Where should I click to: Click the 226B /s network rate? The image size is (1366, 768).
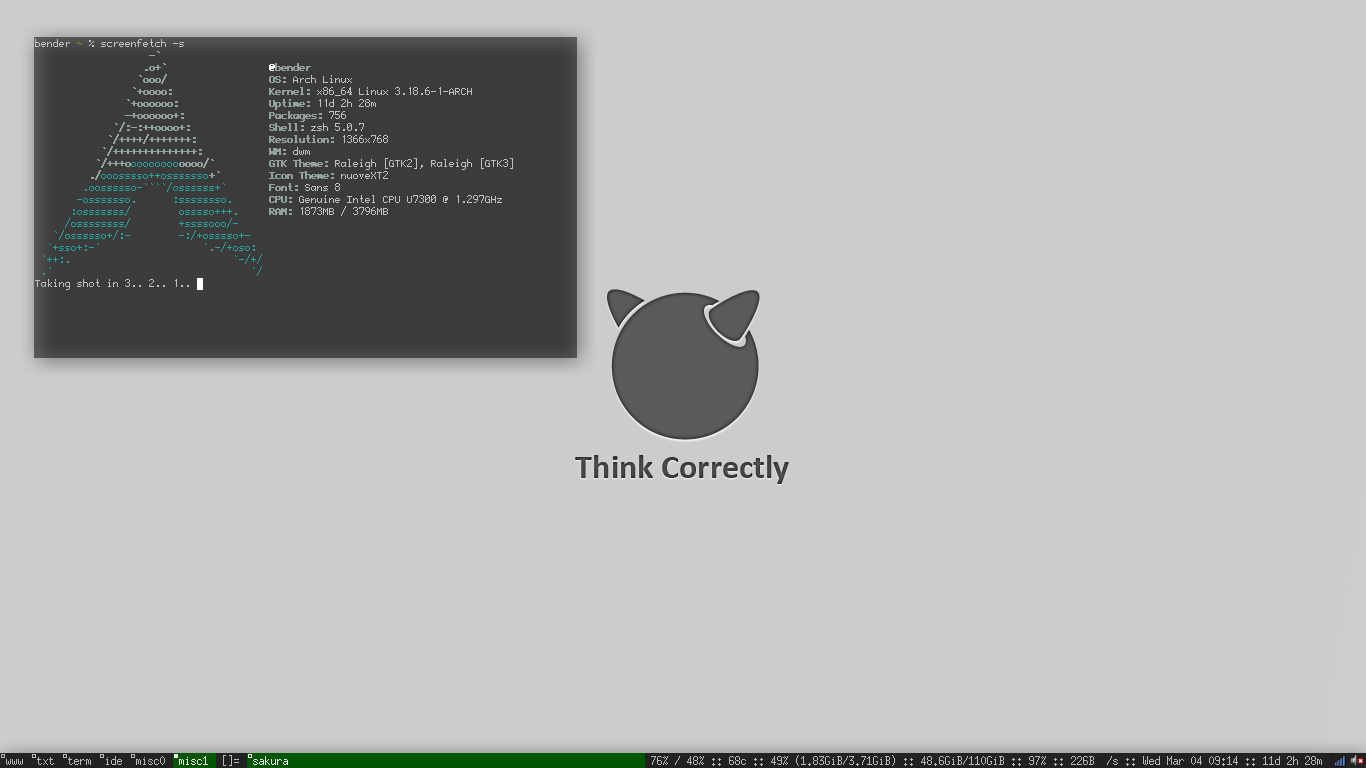click(1094, 761)
